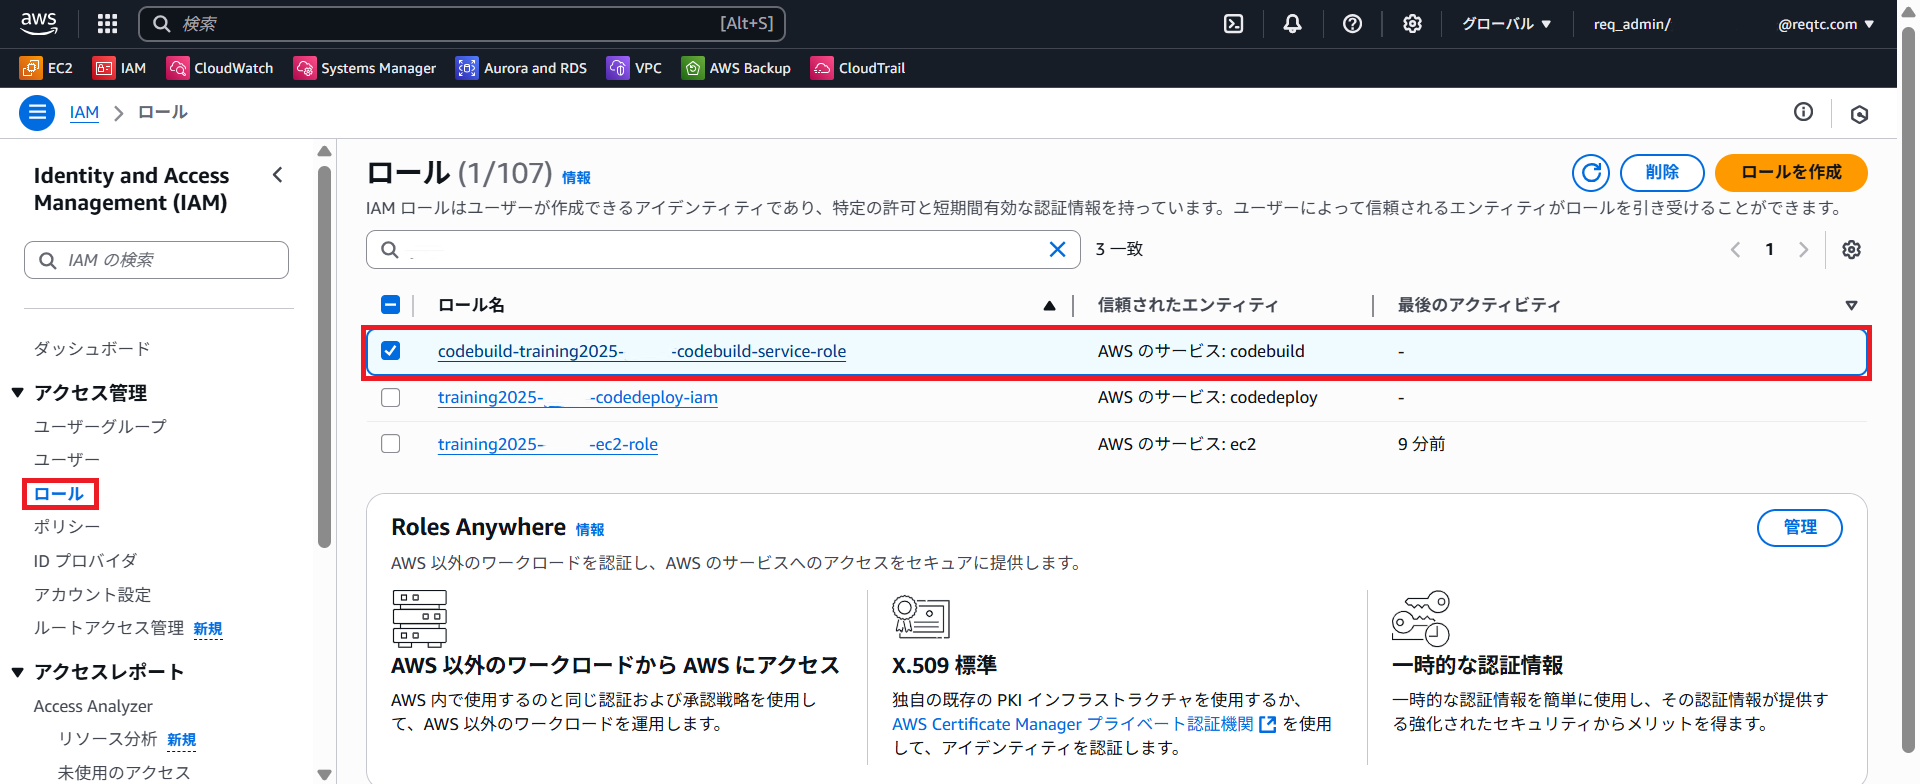1920x784 pixels.
Task: Open AWS Certificate Manager プライベート認証機関 link
Action: coord(1084,724)
